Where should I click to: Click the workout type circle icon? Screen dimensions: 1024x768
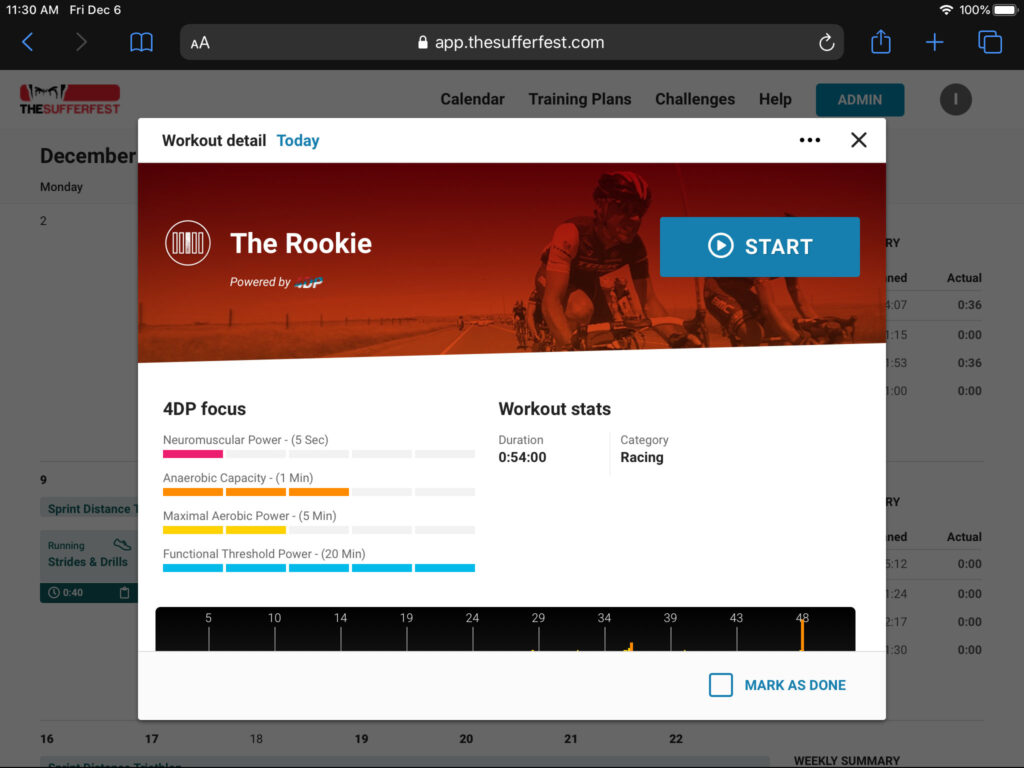pos(187,243)
